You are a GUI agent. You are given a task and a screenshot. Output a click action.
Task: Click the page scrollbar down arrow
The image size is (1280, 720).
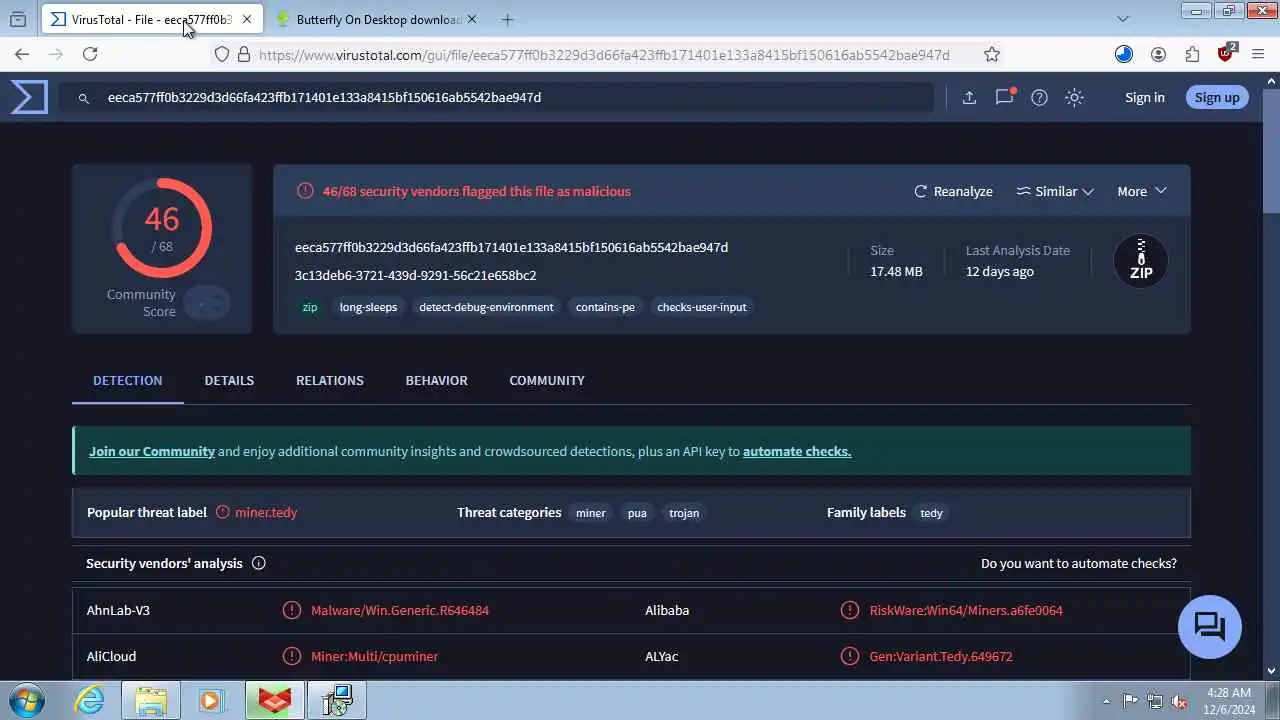[1272, 671]
